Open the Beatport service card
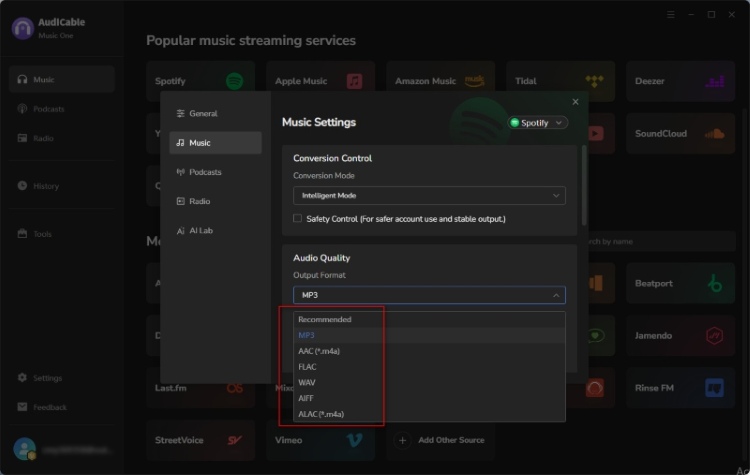The image size is (750, 475). coord(680,283)
